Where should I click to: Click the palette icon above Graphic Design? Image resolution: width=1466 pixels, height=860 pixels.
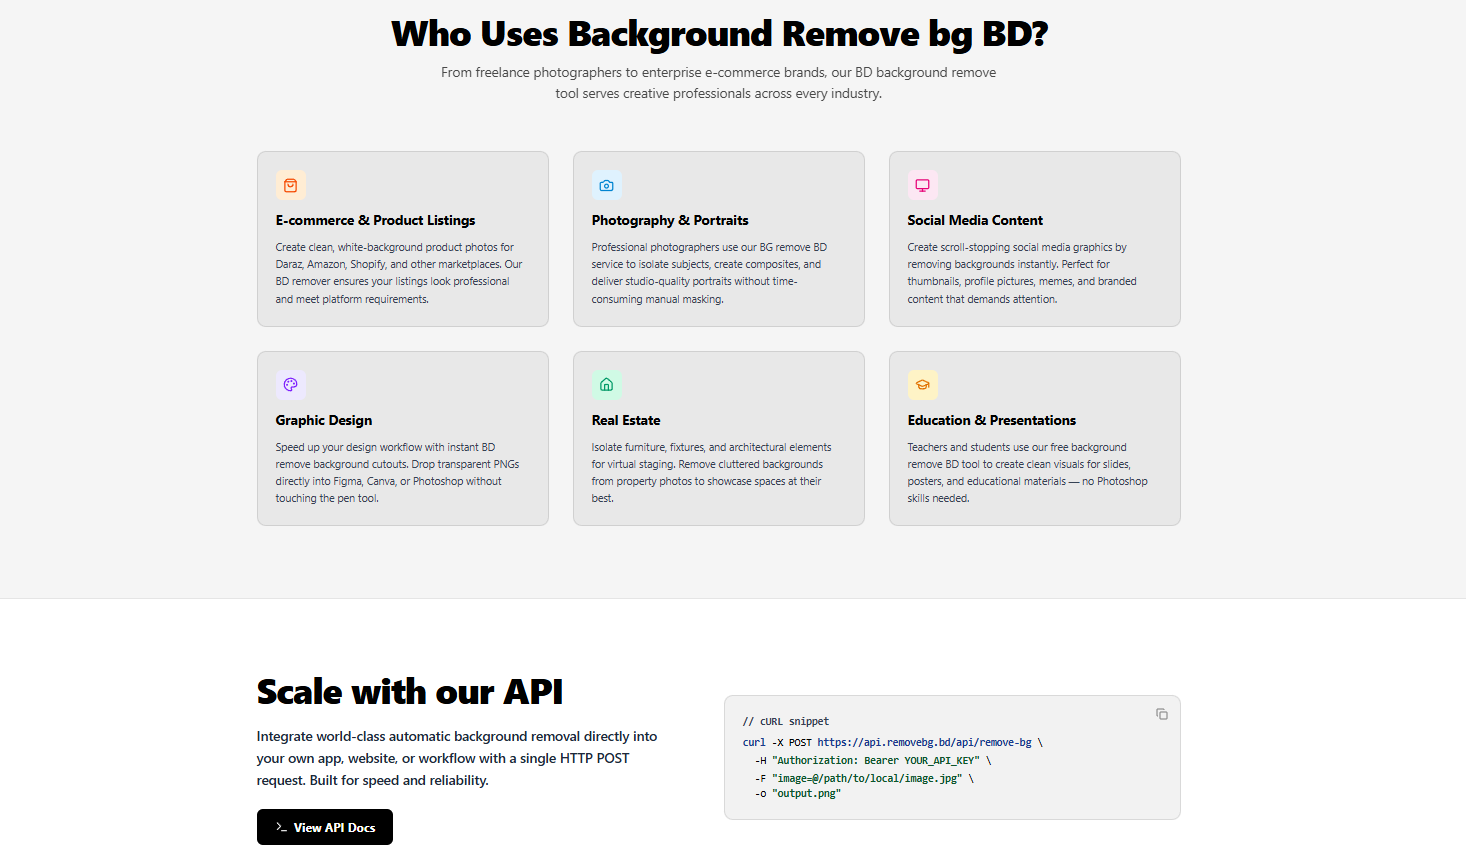point(291,385)
